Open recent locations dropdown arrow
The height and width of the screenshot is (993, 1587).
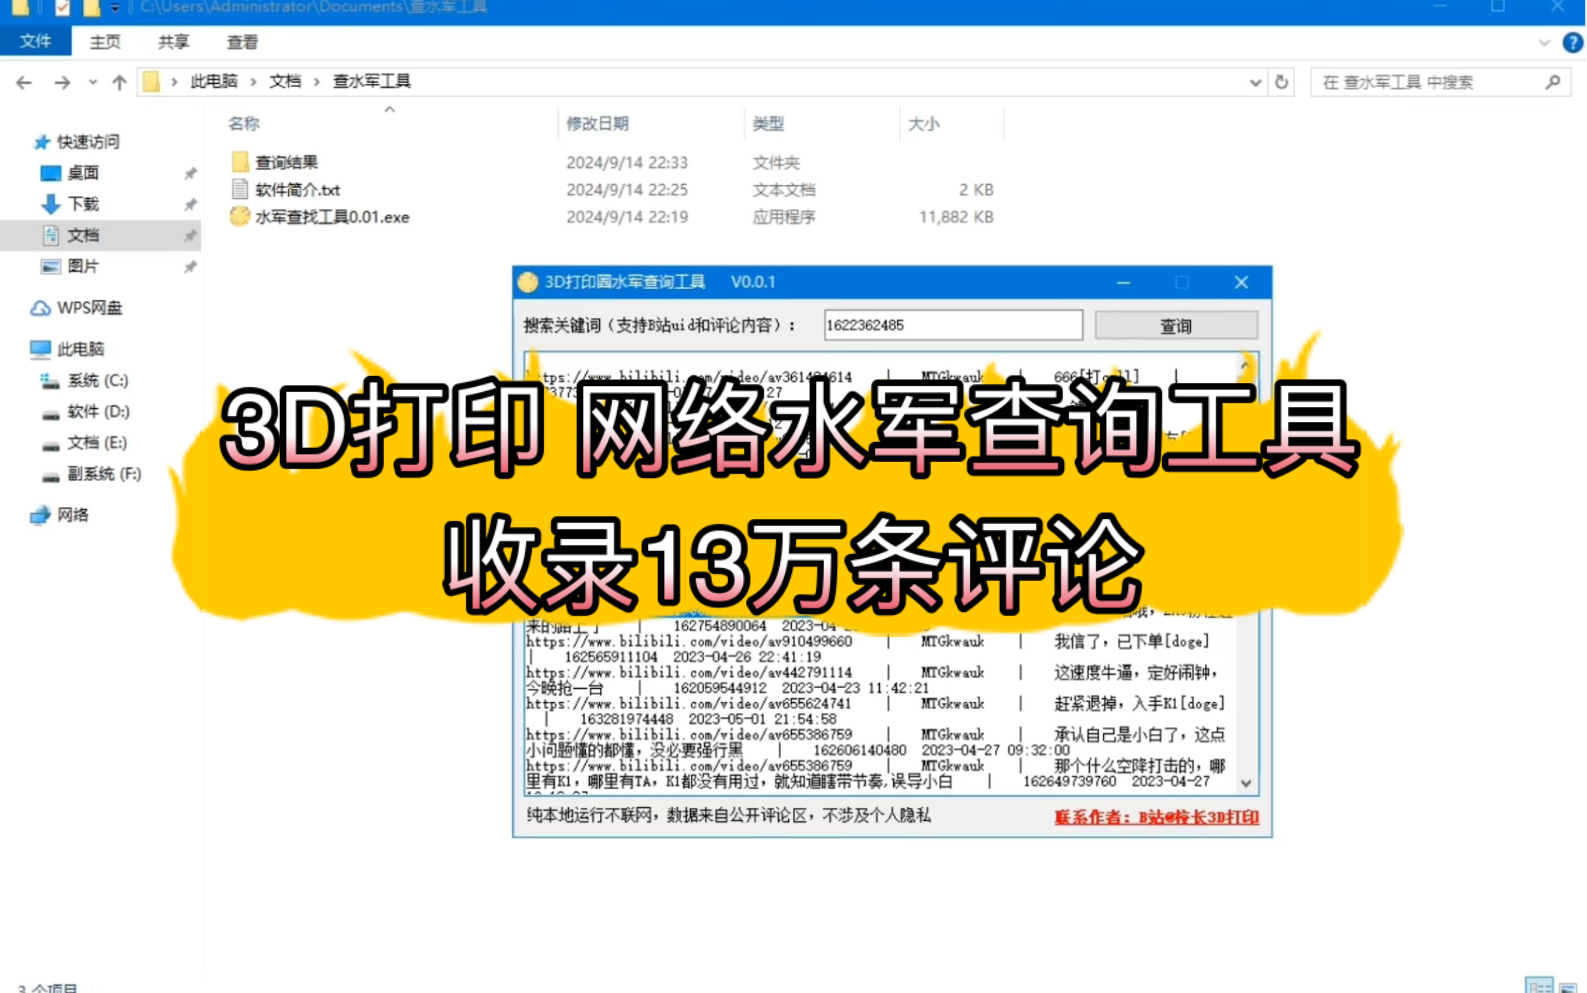point(92,82)
